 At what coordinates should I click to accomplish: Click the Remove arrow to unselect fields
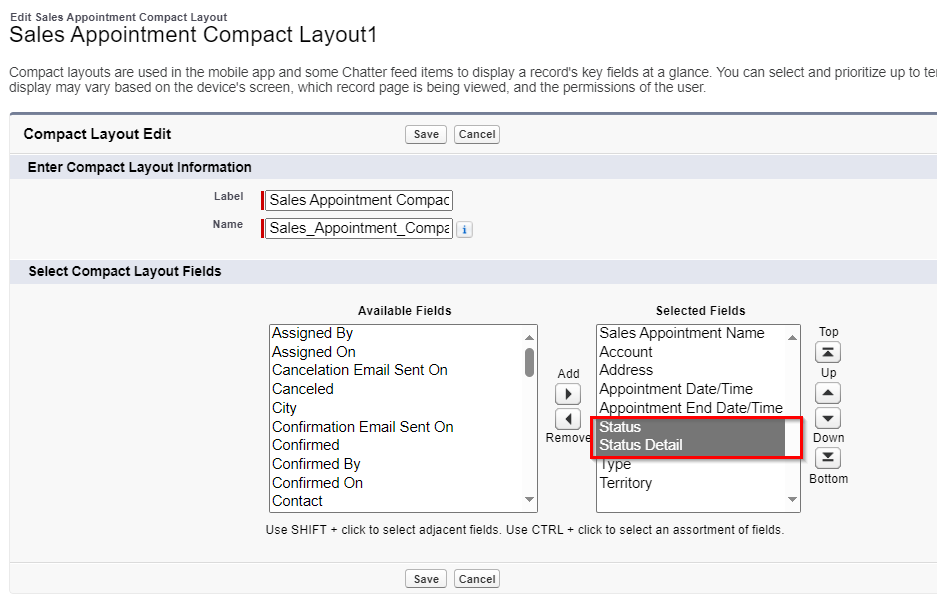(567, 418)
